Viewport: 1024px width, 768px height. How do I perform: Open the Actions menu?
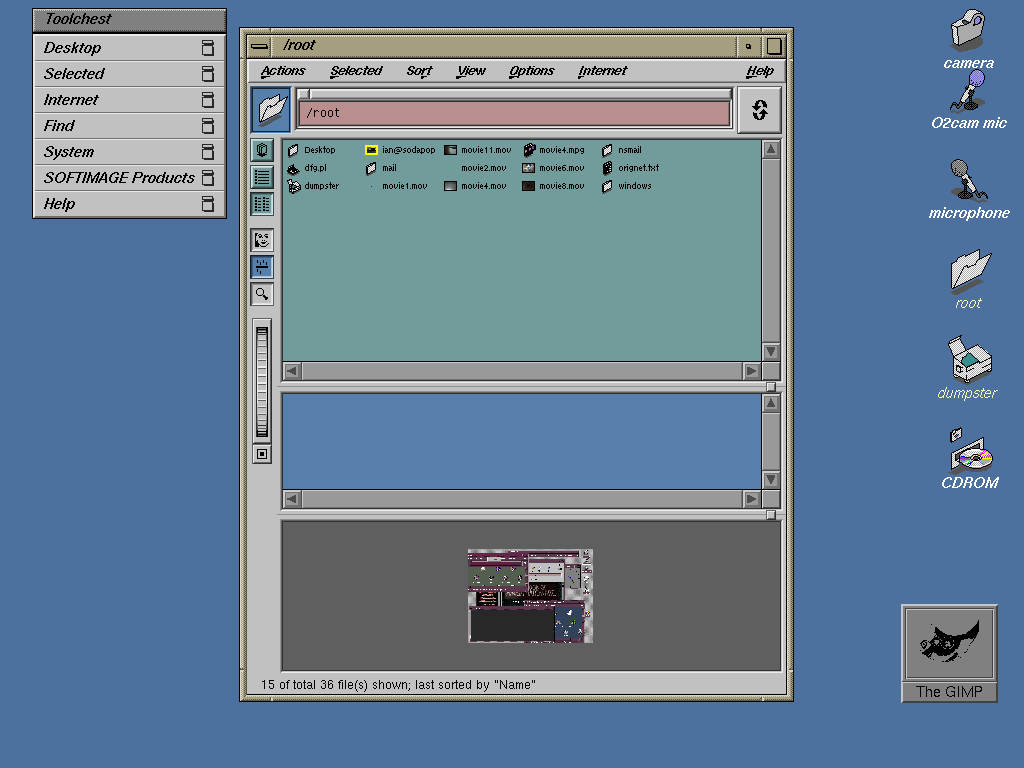tap(283, 71)
